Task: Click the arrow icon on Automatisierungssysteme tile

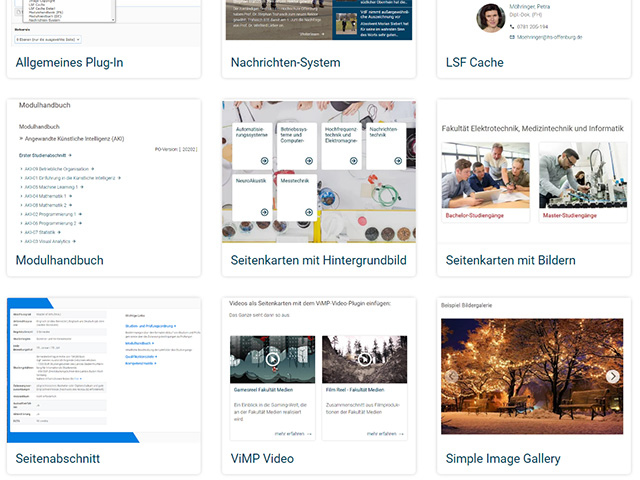Action: click(264, 161)
